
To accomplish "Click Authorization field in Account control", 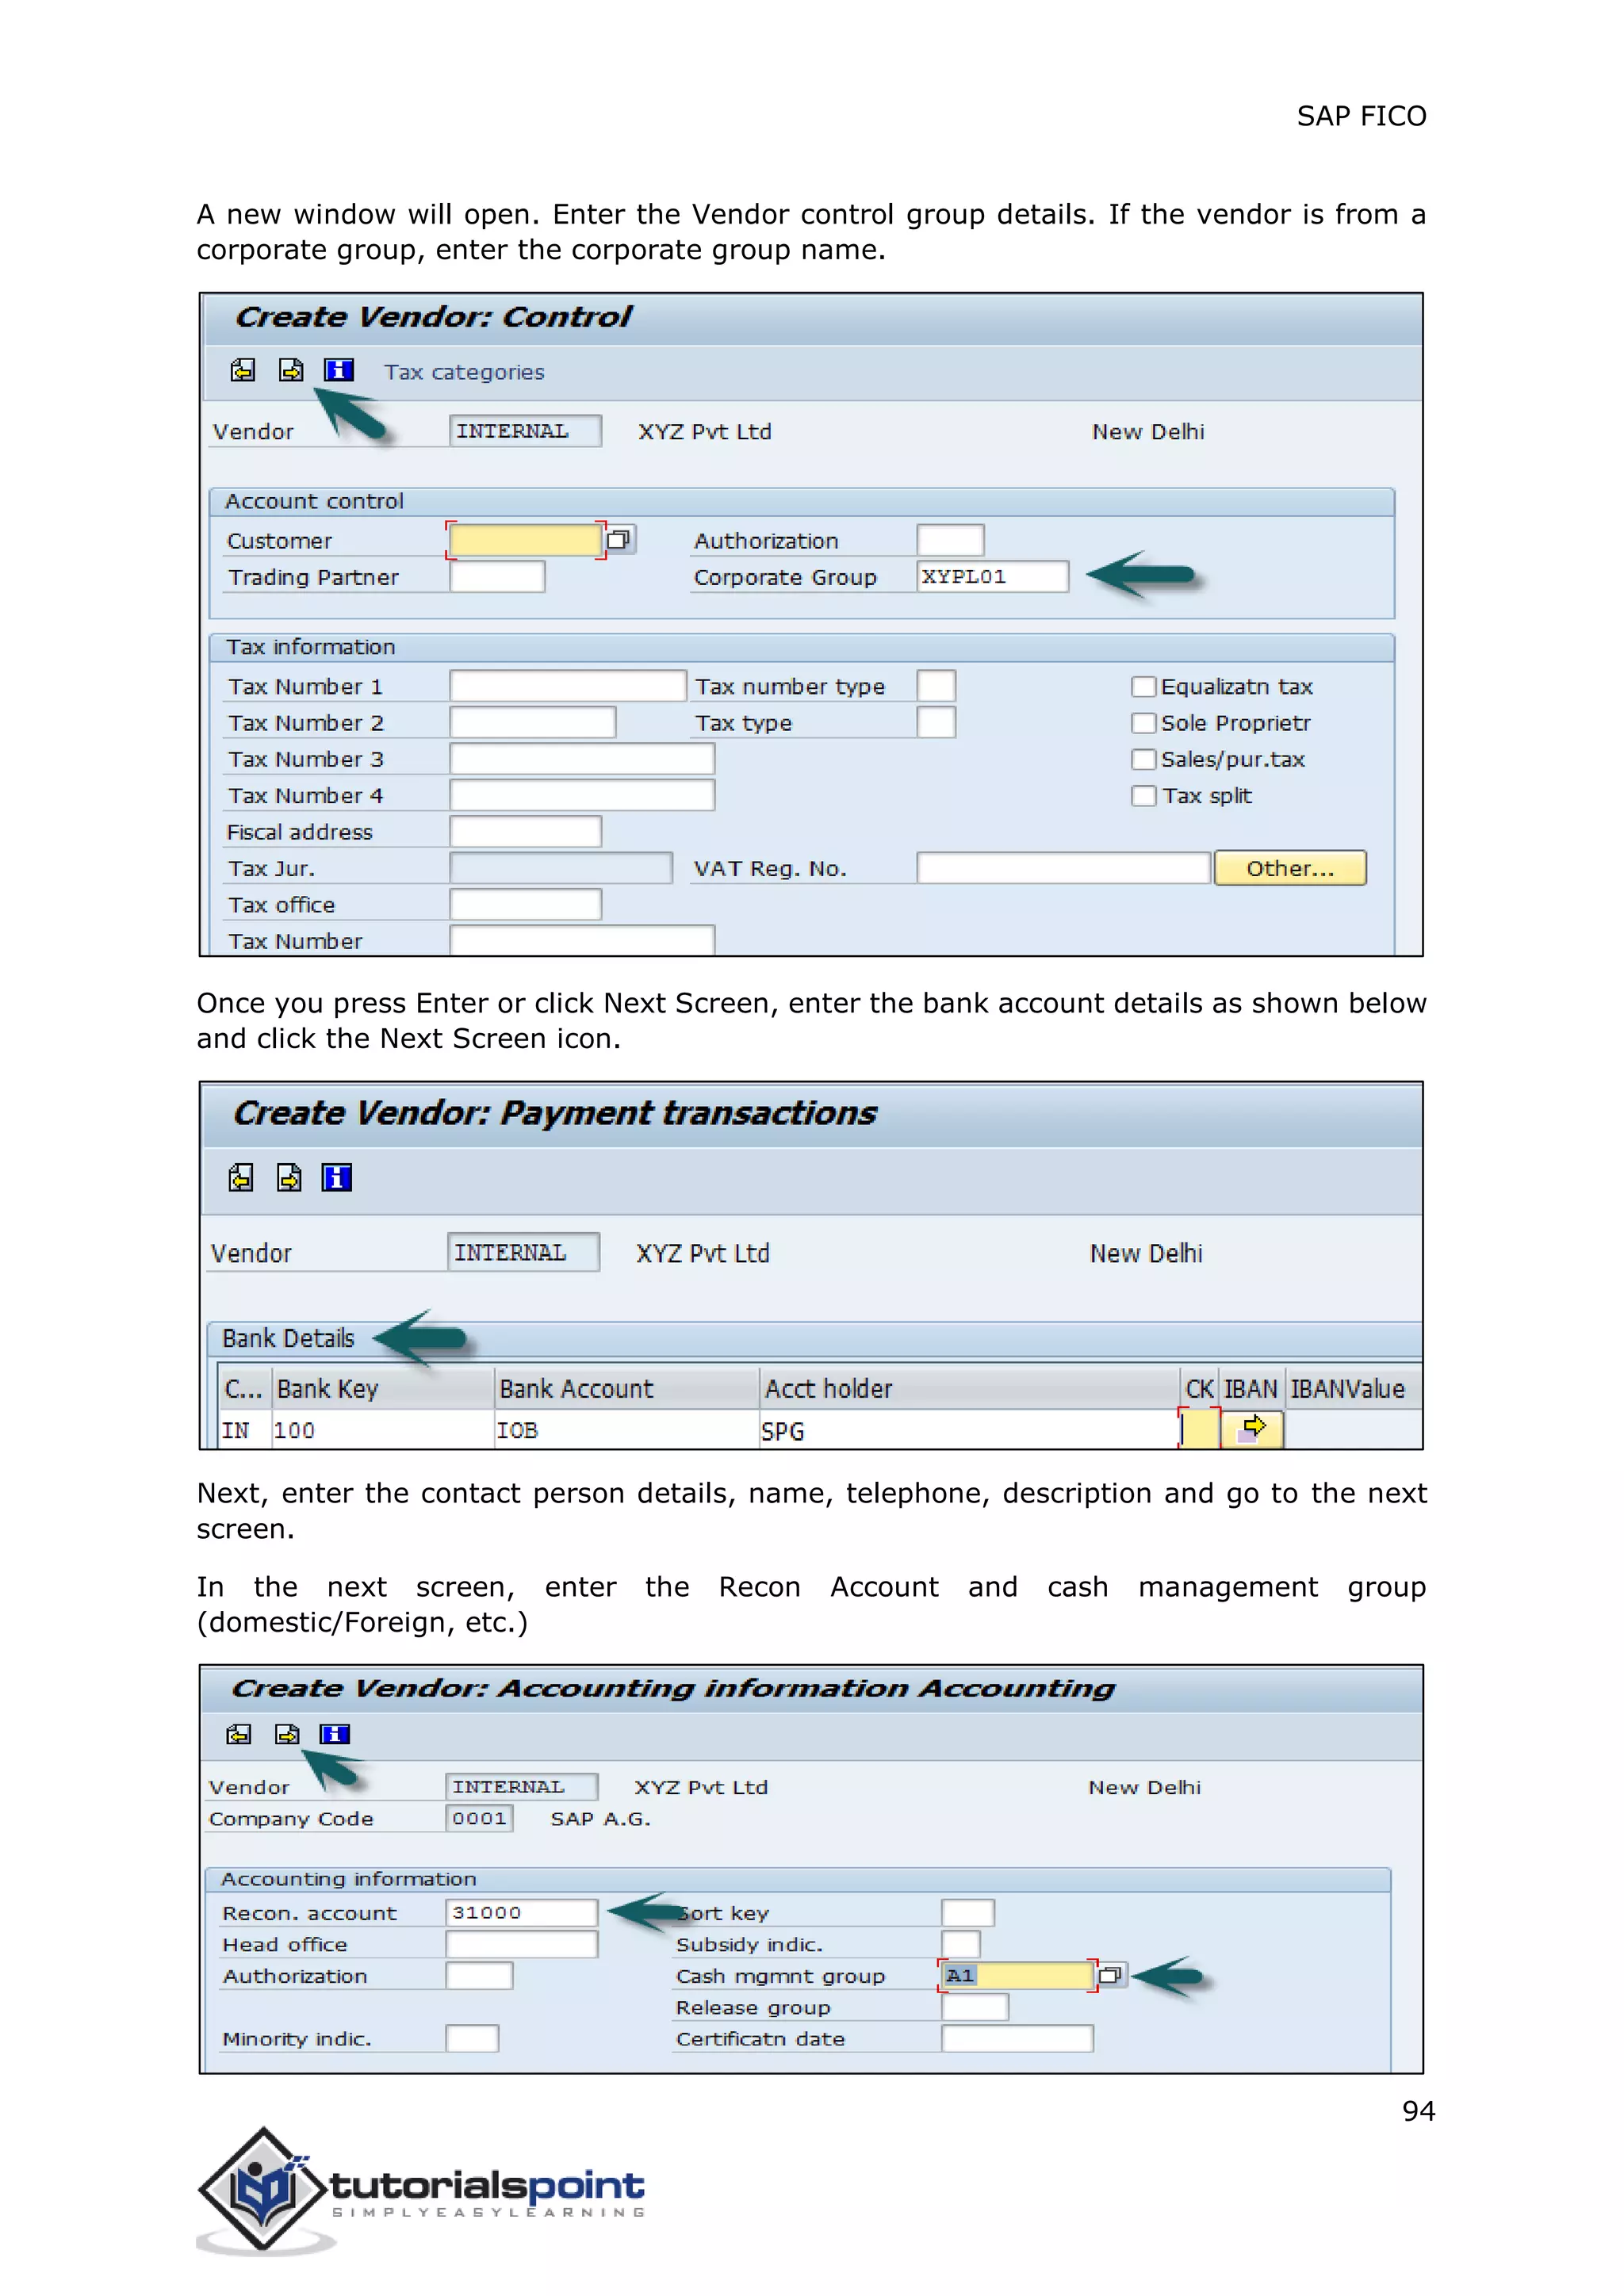I will tap(950, 540).
